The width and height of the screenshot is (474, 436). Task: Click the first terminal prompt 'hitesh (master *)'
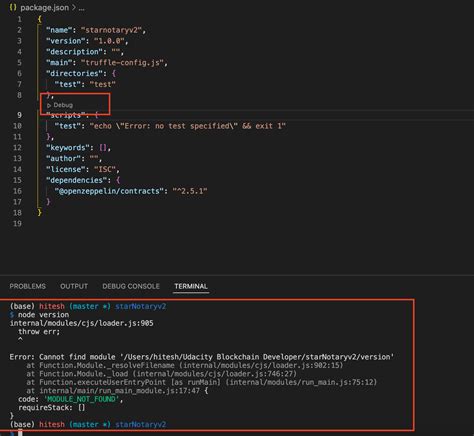(x=75, y=306)
